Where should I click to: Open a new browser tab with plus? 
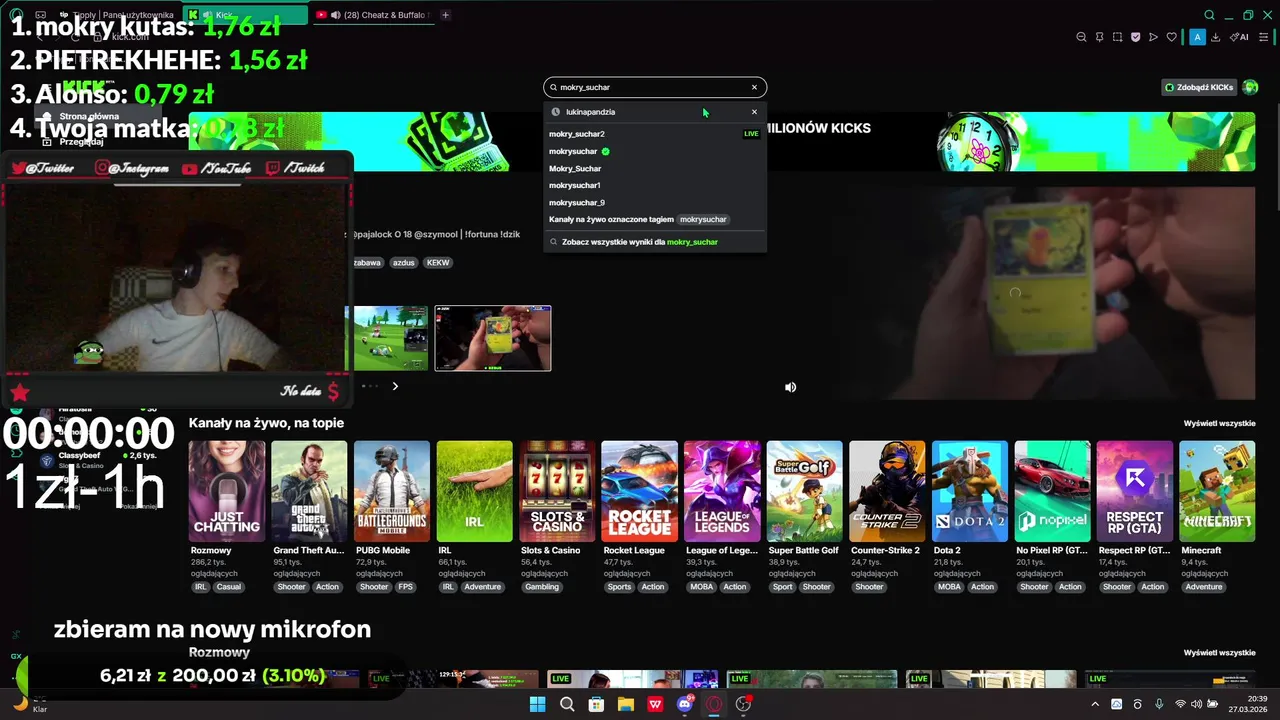click(445, 15)
